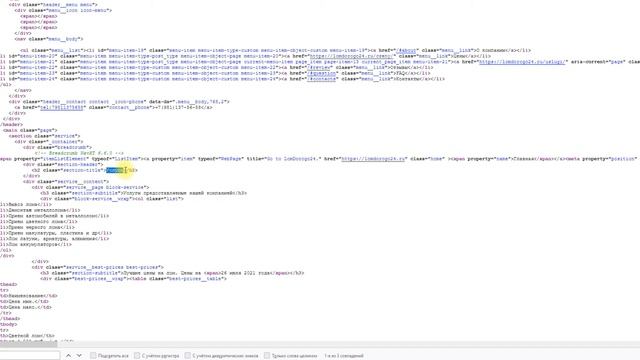640x360 pixels.
Task: Click the 'Лом латуни, арматуры, алюминия' line
Action: (x=55, y=238)
